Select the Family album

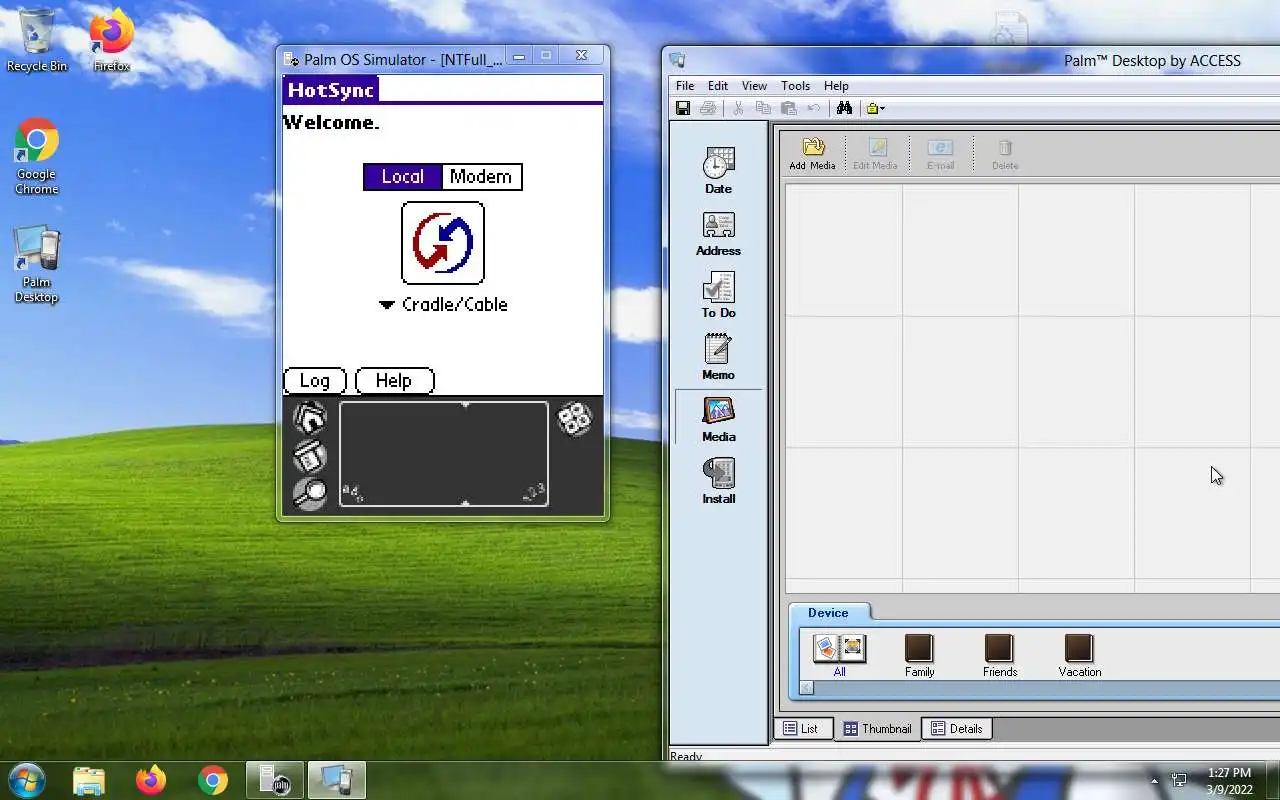coord(919,656)
